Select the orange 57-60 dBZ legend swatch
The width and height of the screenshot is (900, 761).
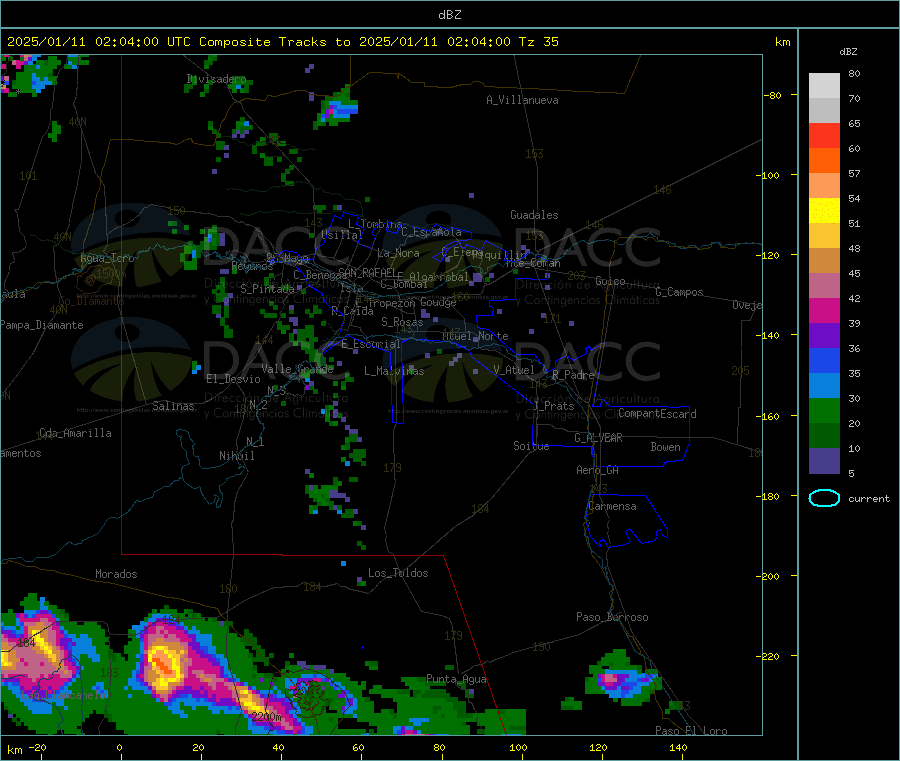(824, 161)
